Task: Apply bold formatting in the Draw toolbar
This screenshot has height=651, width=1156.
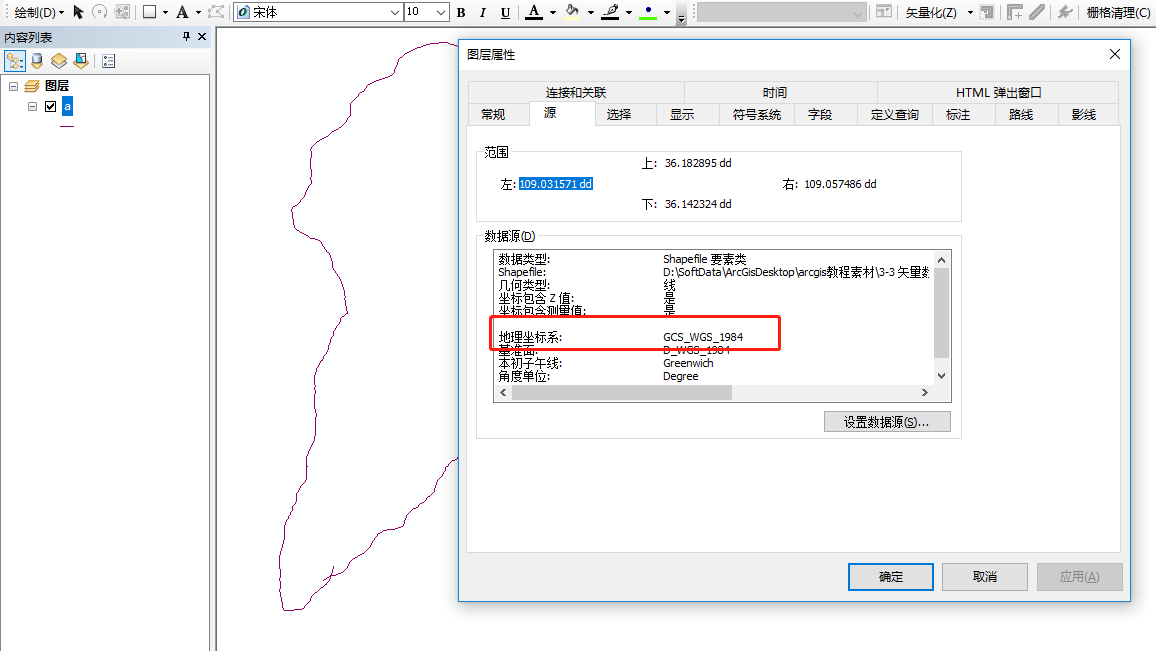Action: 461,13
